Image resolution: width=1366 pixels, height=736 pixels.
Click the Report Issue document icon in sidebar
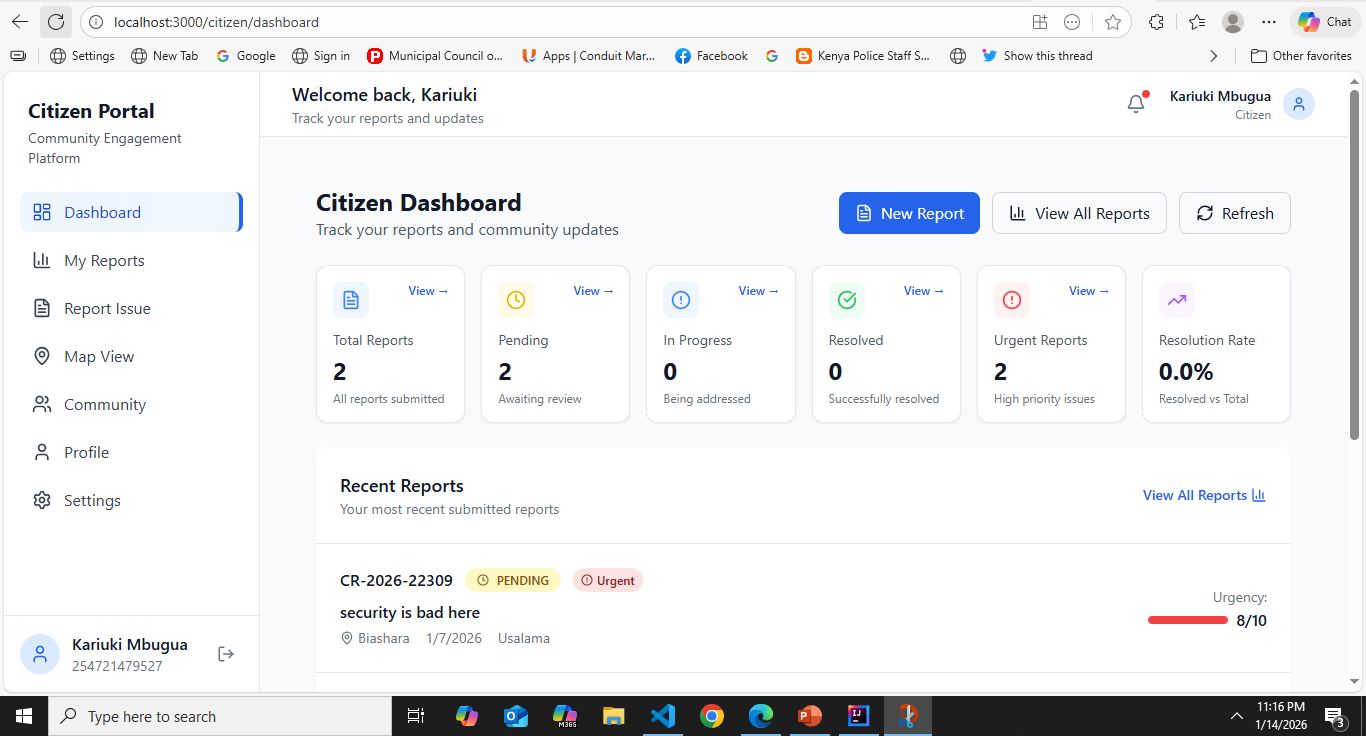(x=41, y=308)
